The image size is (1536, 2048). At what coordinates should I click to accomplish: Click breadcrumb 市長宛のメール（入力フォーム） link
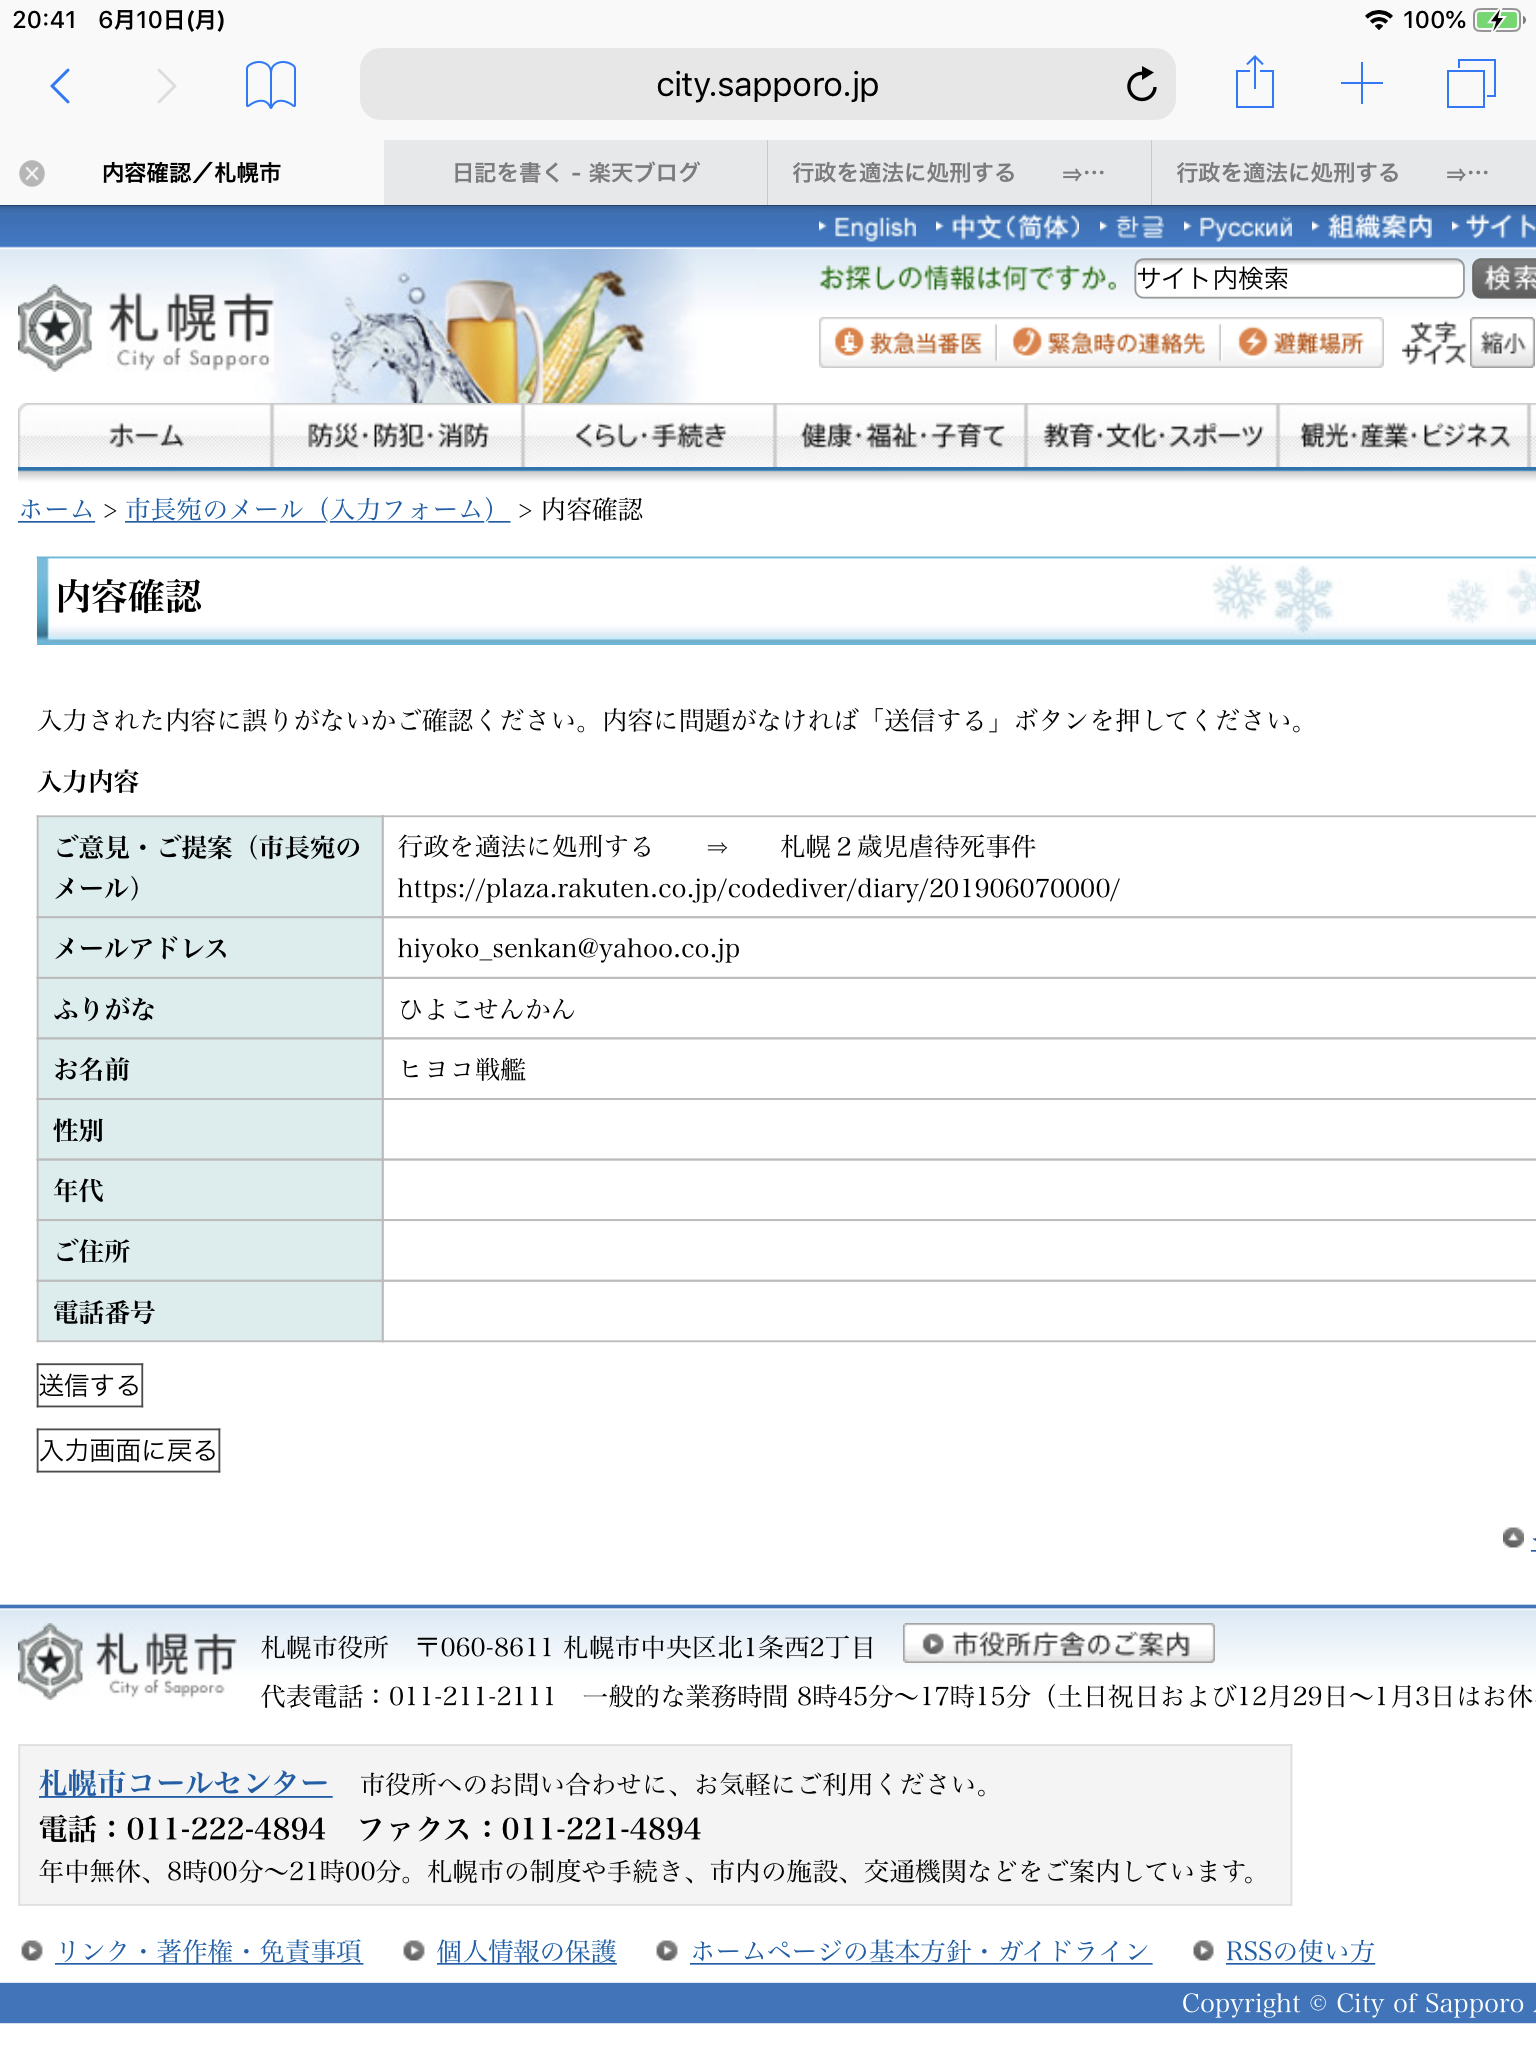317,510
